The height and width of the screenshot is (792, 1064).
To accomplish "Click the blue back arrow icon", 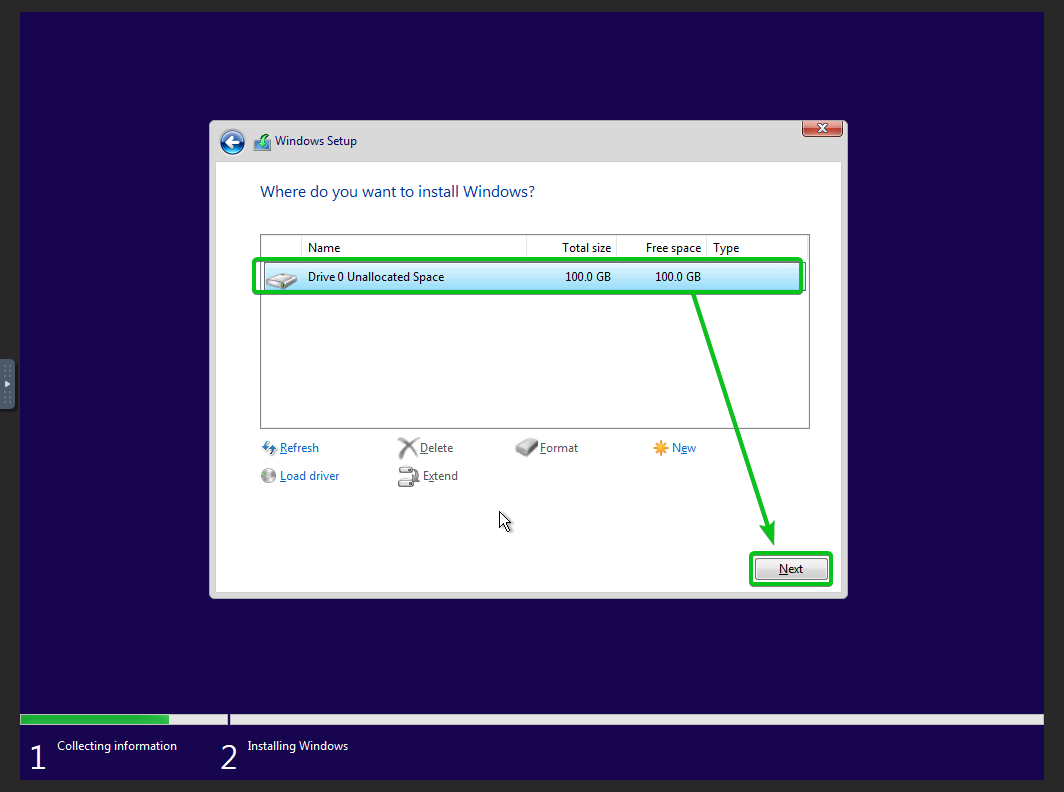I will tap(232, 142).
